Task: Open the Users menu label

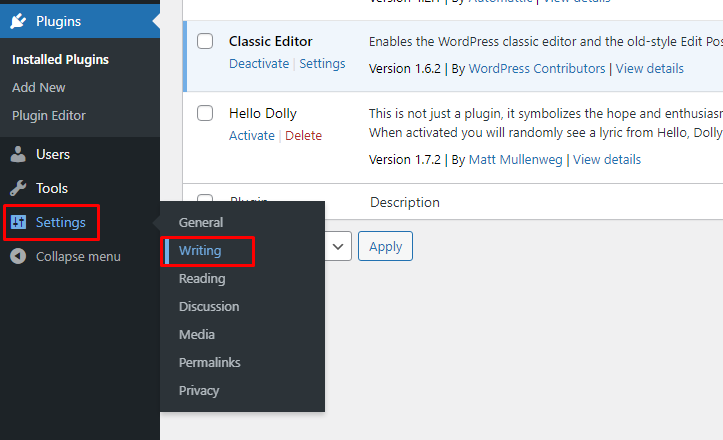Action: click(53, 155)
